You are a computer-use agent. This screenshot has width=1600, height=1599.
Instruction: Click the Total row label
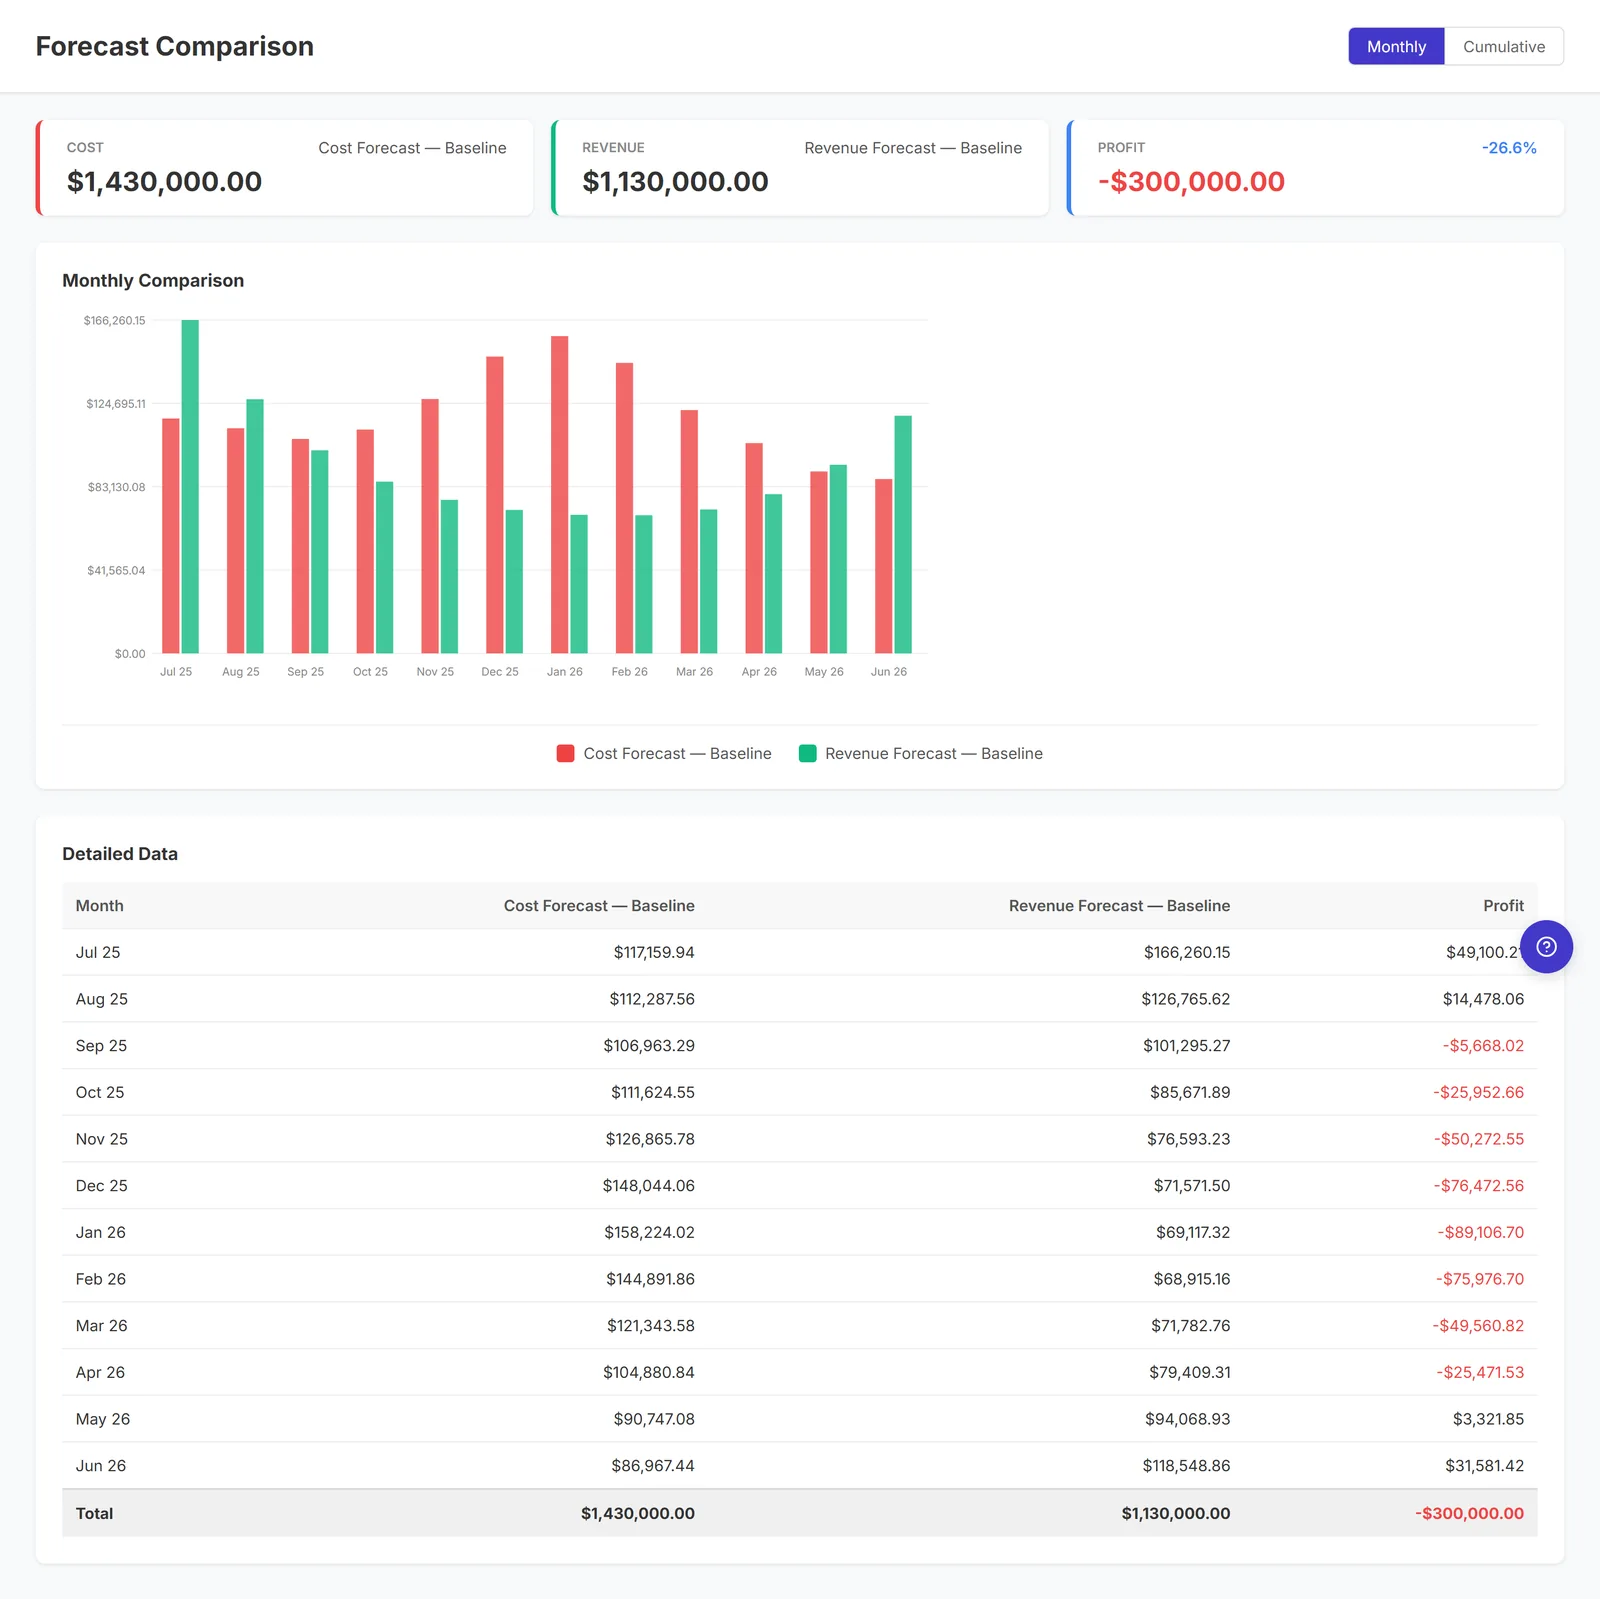(94, 1513)
